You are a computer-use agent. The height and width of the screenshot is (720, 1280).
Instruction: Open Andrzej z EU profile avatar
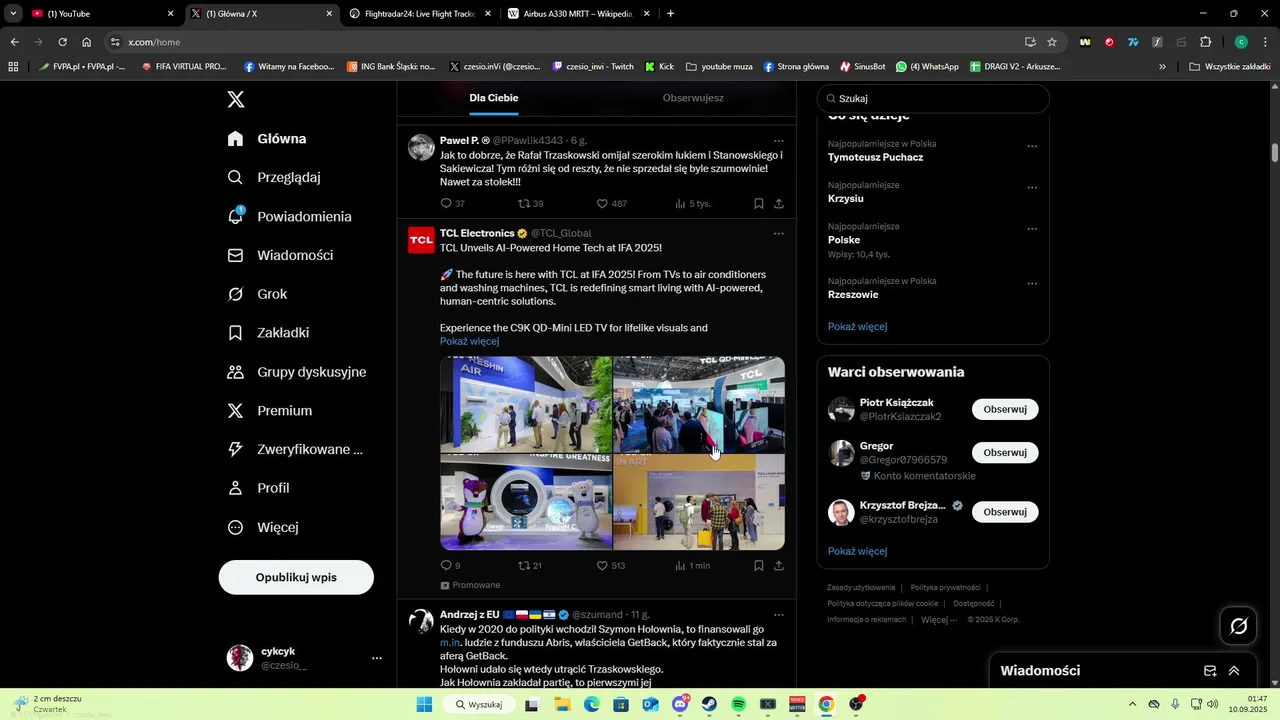pos(421,621)
